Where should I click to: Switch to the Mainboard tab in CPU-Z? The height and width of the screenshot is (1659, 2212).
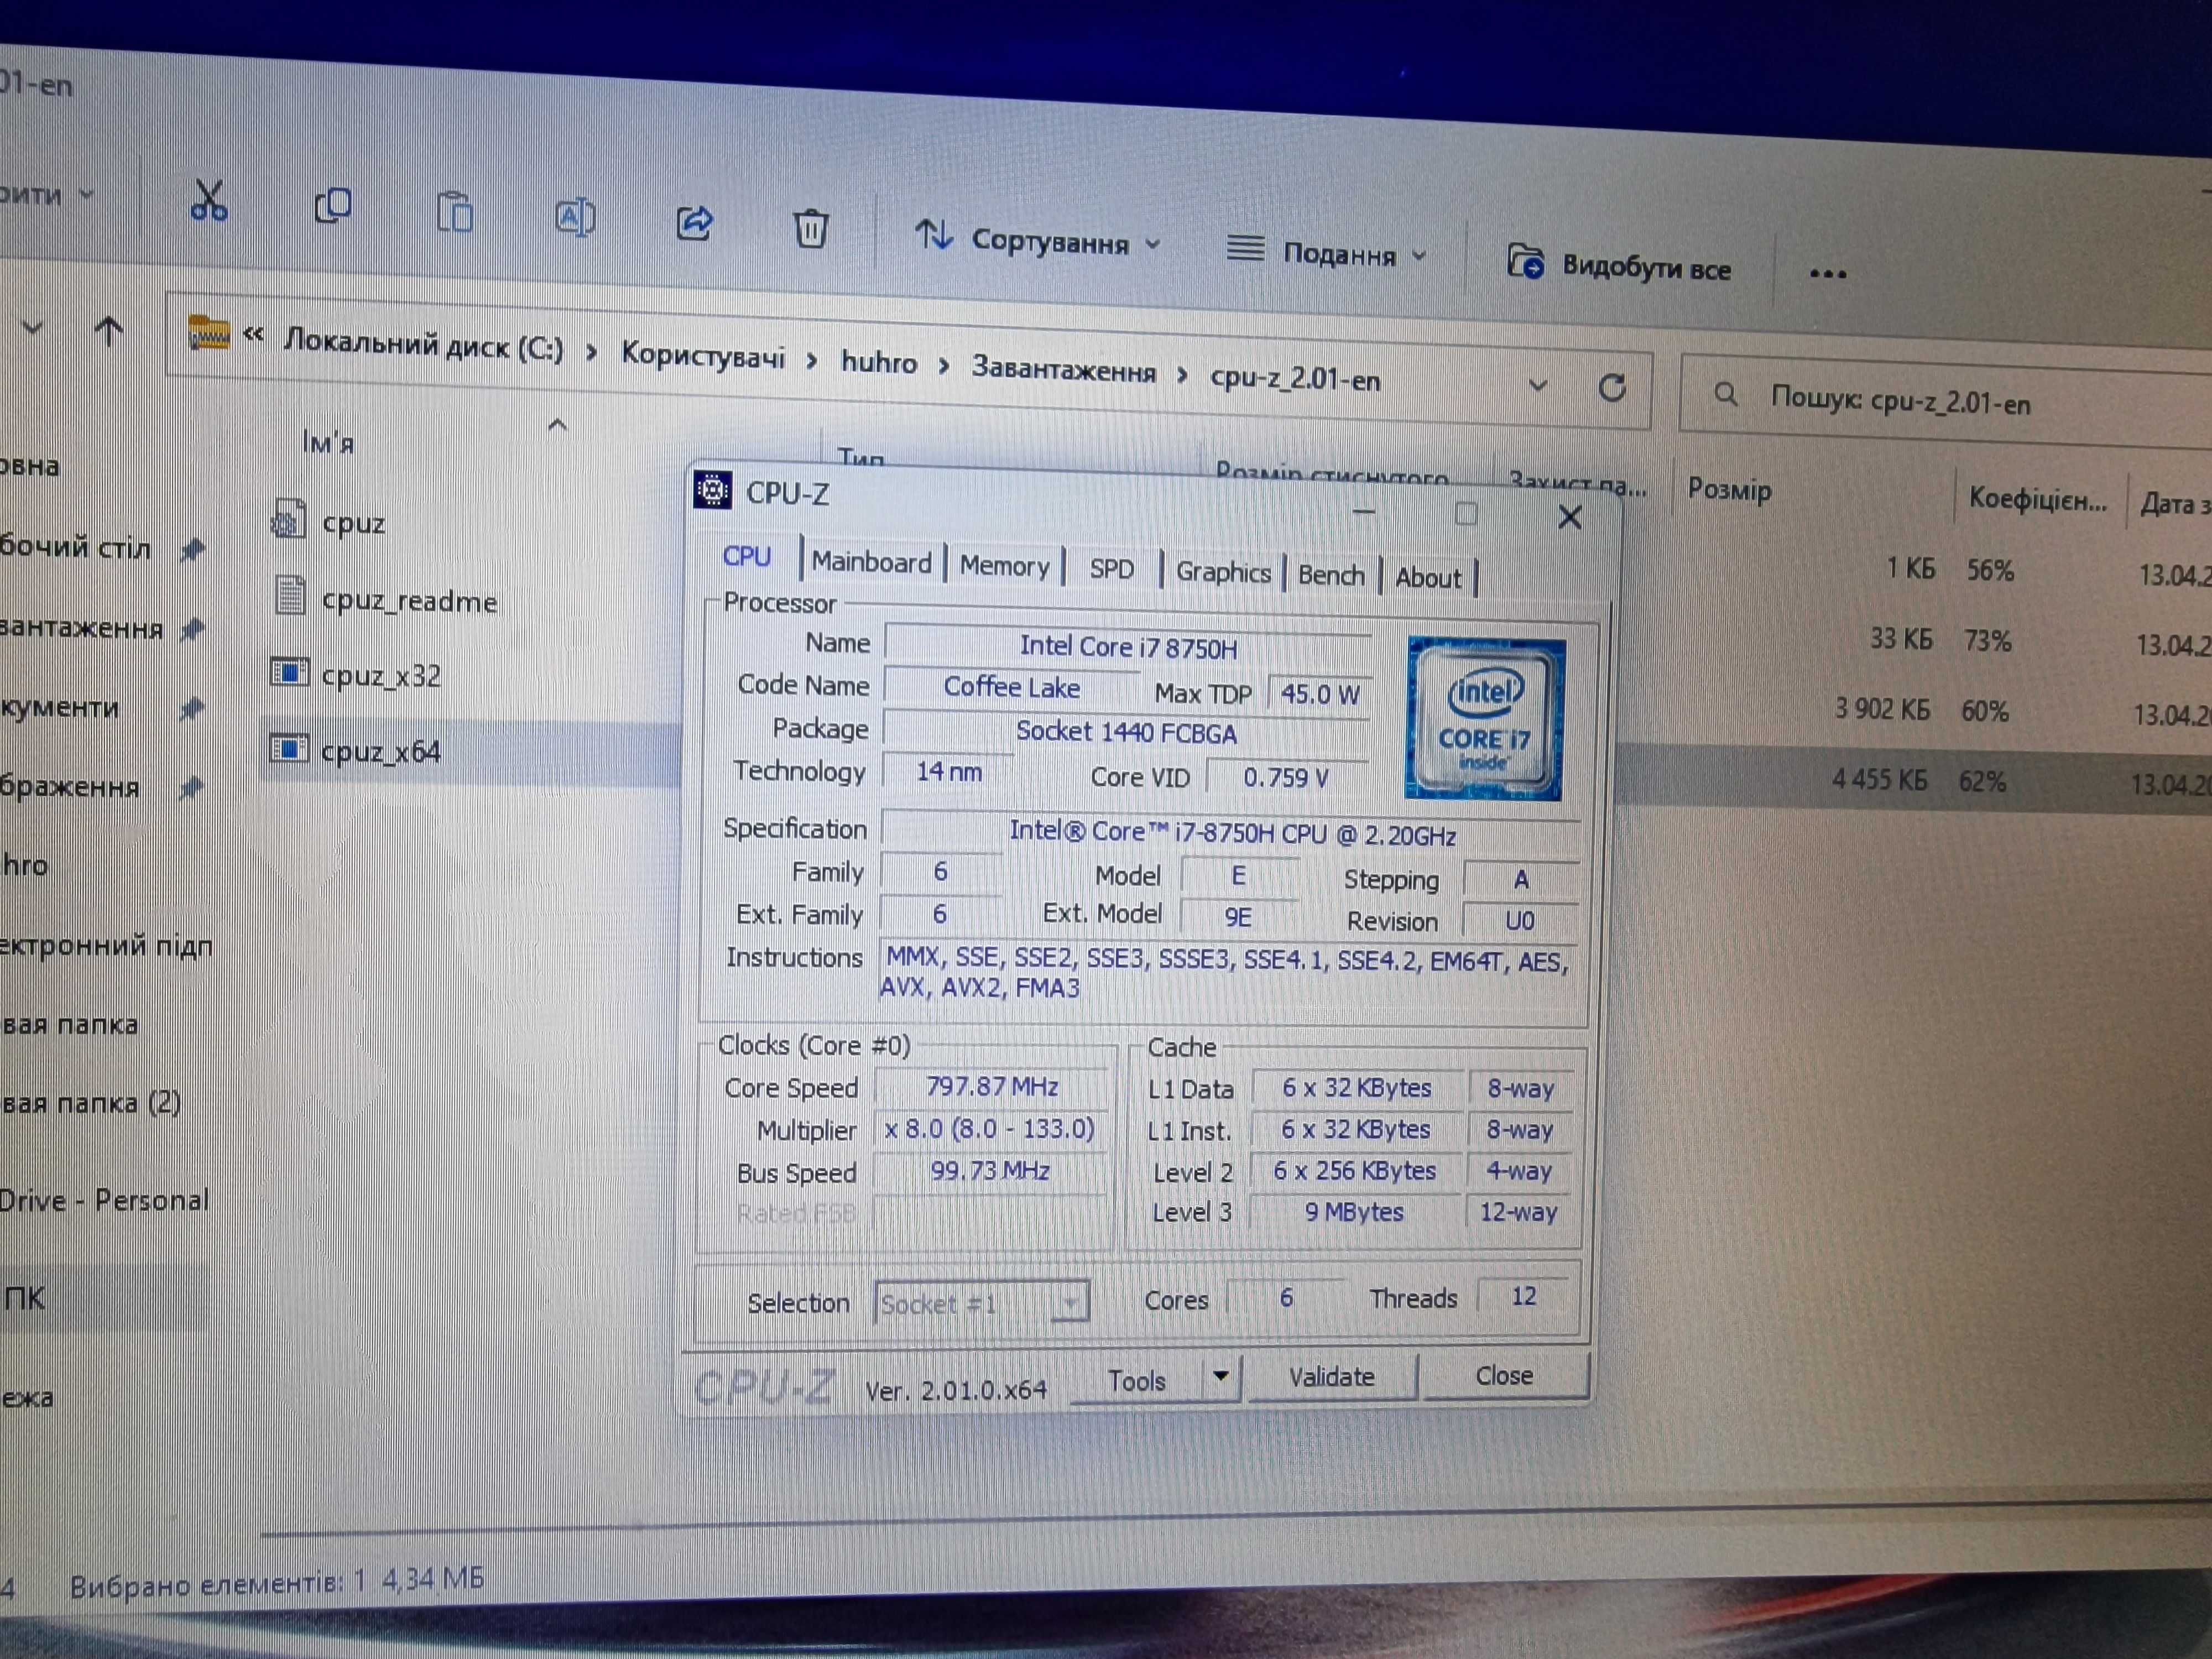click(x=871, y=562)
